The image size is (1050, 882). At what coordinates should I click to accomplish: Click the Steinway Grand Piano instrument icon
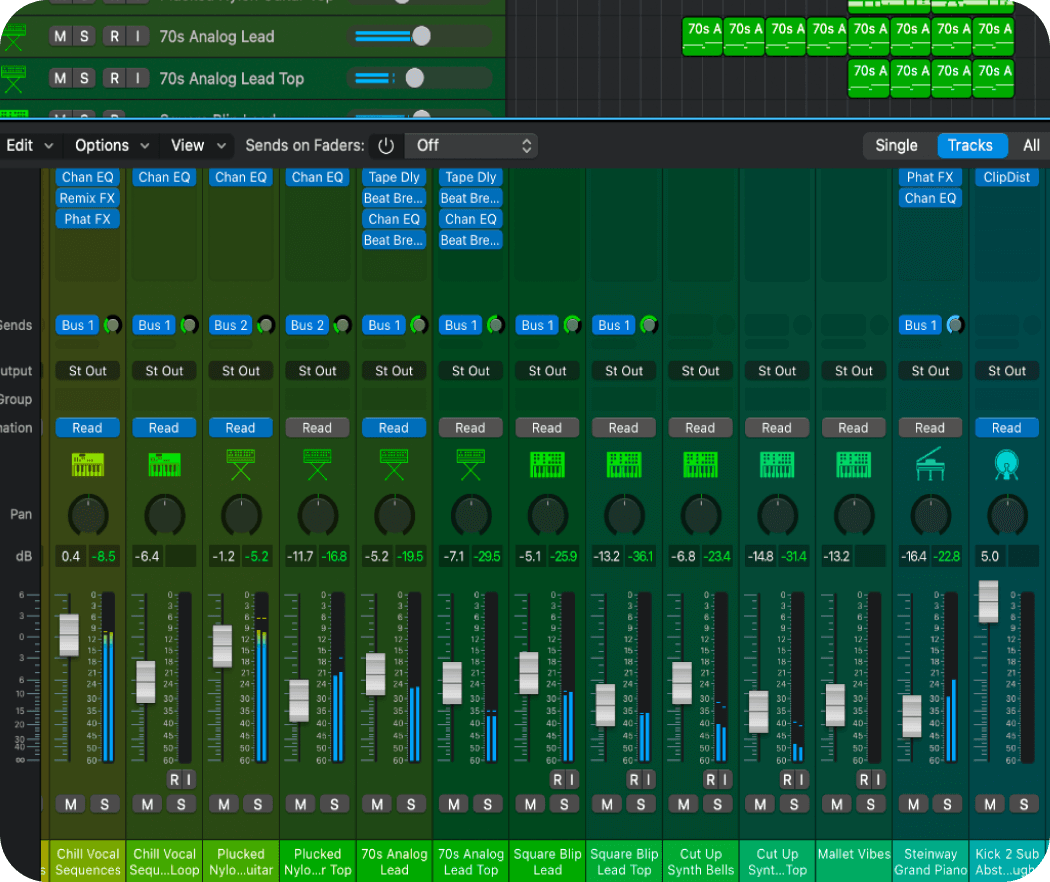[x=930, y=465]
